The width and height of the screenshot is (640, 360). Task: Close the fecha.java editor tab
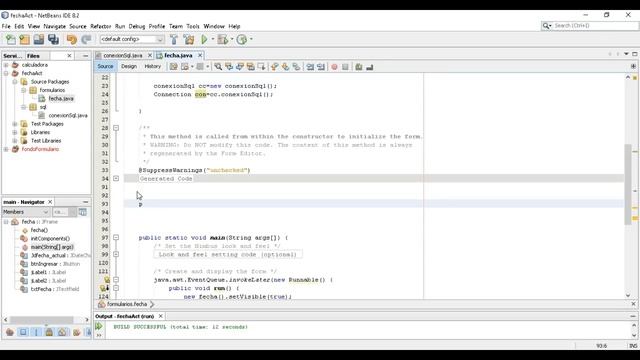tap(200, 55)
